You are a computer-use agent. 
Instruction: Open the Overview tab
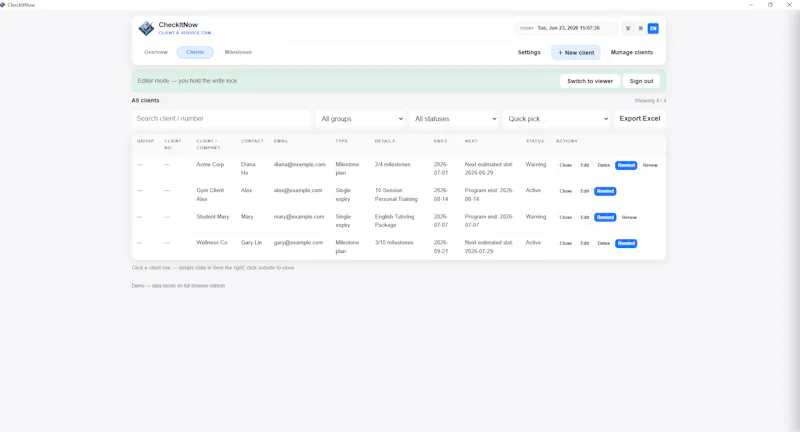156,52
